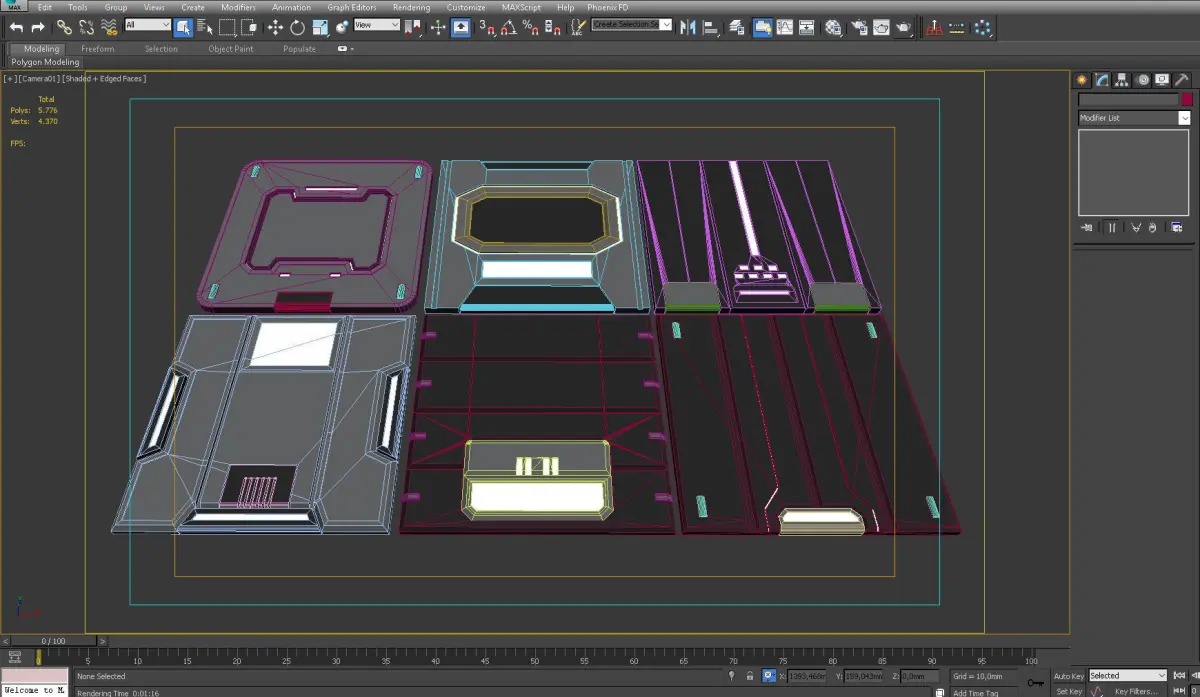The height and width of the screenshot is (697, 1200).
Task: Click Select and Manipulate tool
Action: tap(438, 27)
